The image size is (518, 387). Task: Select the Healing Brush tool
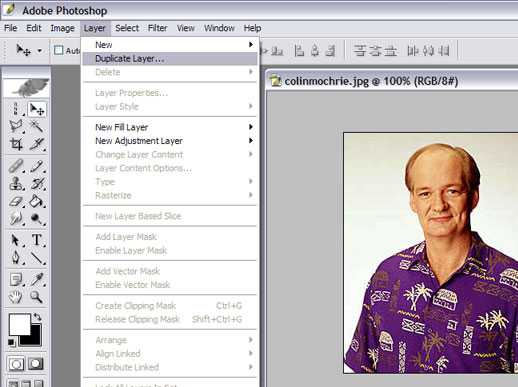(16, 166)
